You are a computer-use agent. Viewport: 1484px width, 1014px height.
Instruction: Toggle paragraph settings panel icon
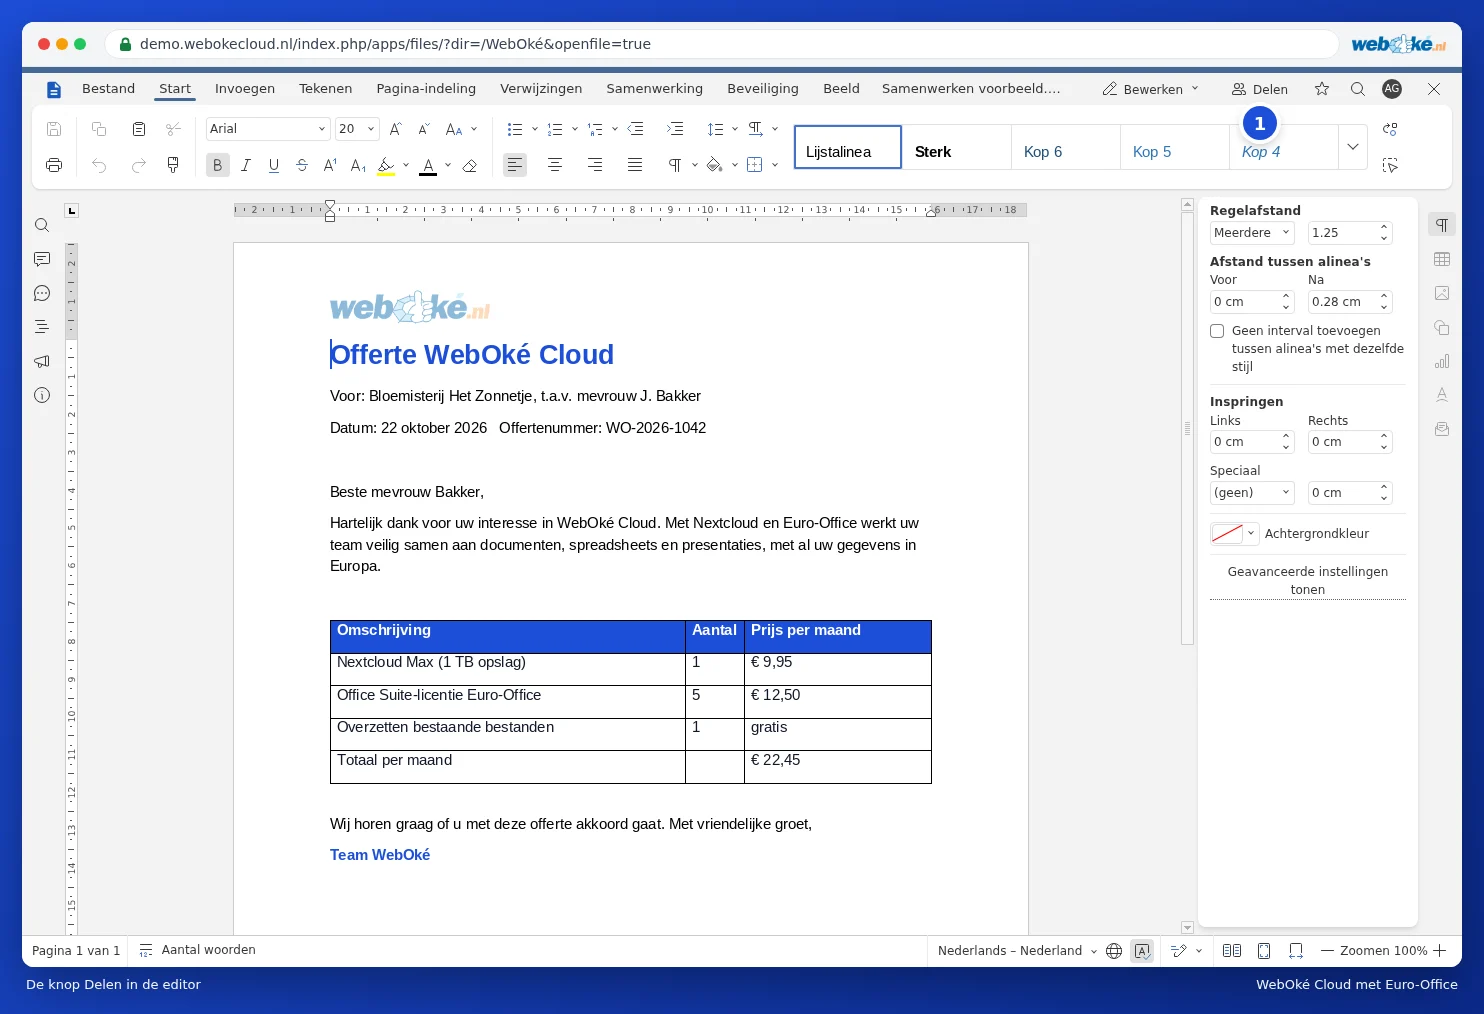click(x=1441, y=225)
